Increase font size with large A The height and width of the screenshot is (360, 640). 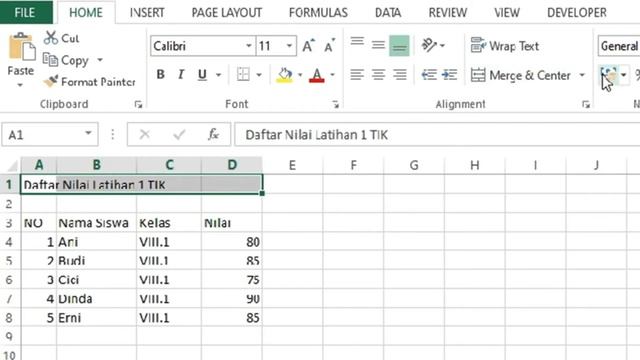coord(309,46)
